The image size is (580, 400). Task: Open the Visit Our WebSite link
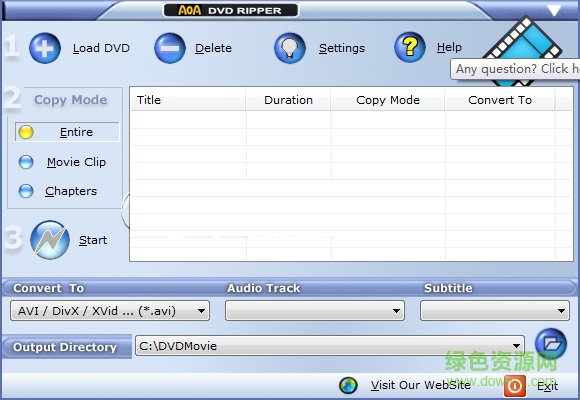421,385
